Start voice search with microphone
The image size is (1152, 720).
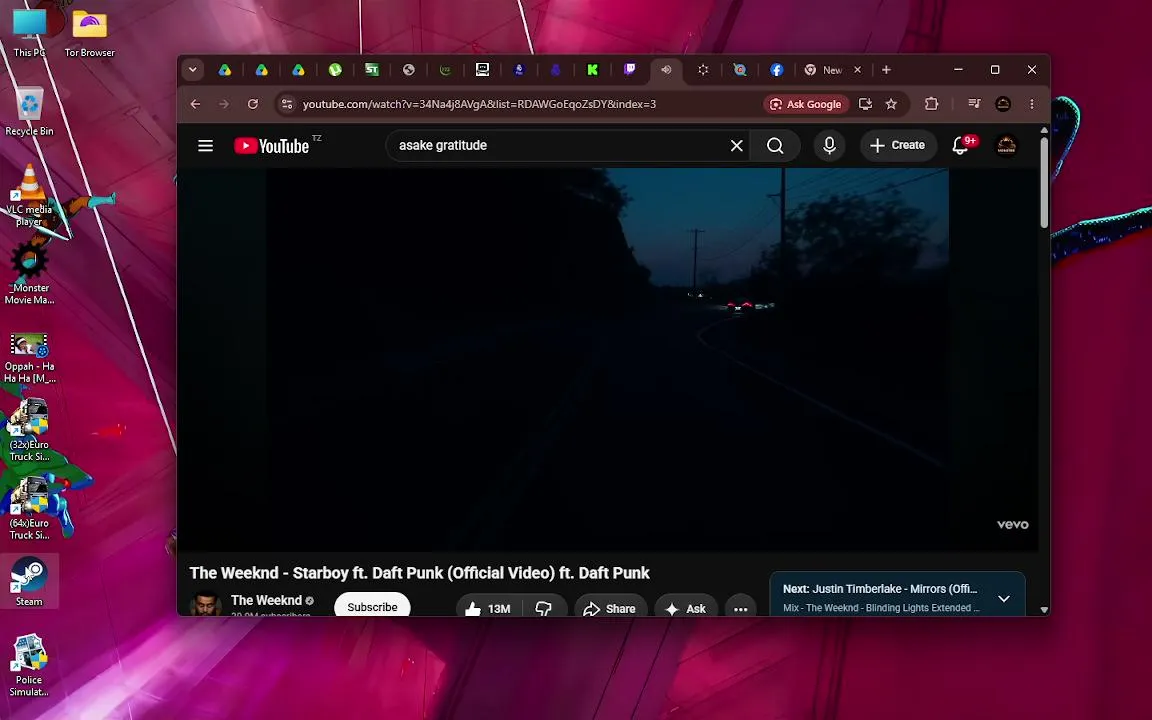click(829, 145)
